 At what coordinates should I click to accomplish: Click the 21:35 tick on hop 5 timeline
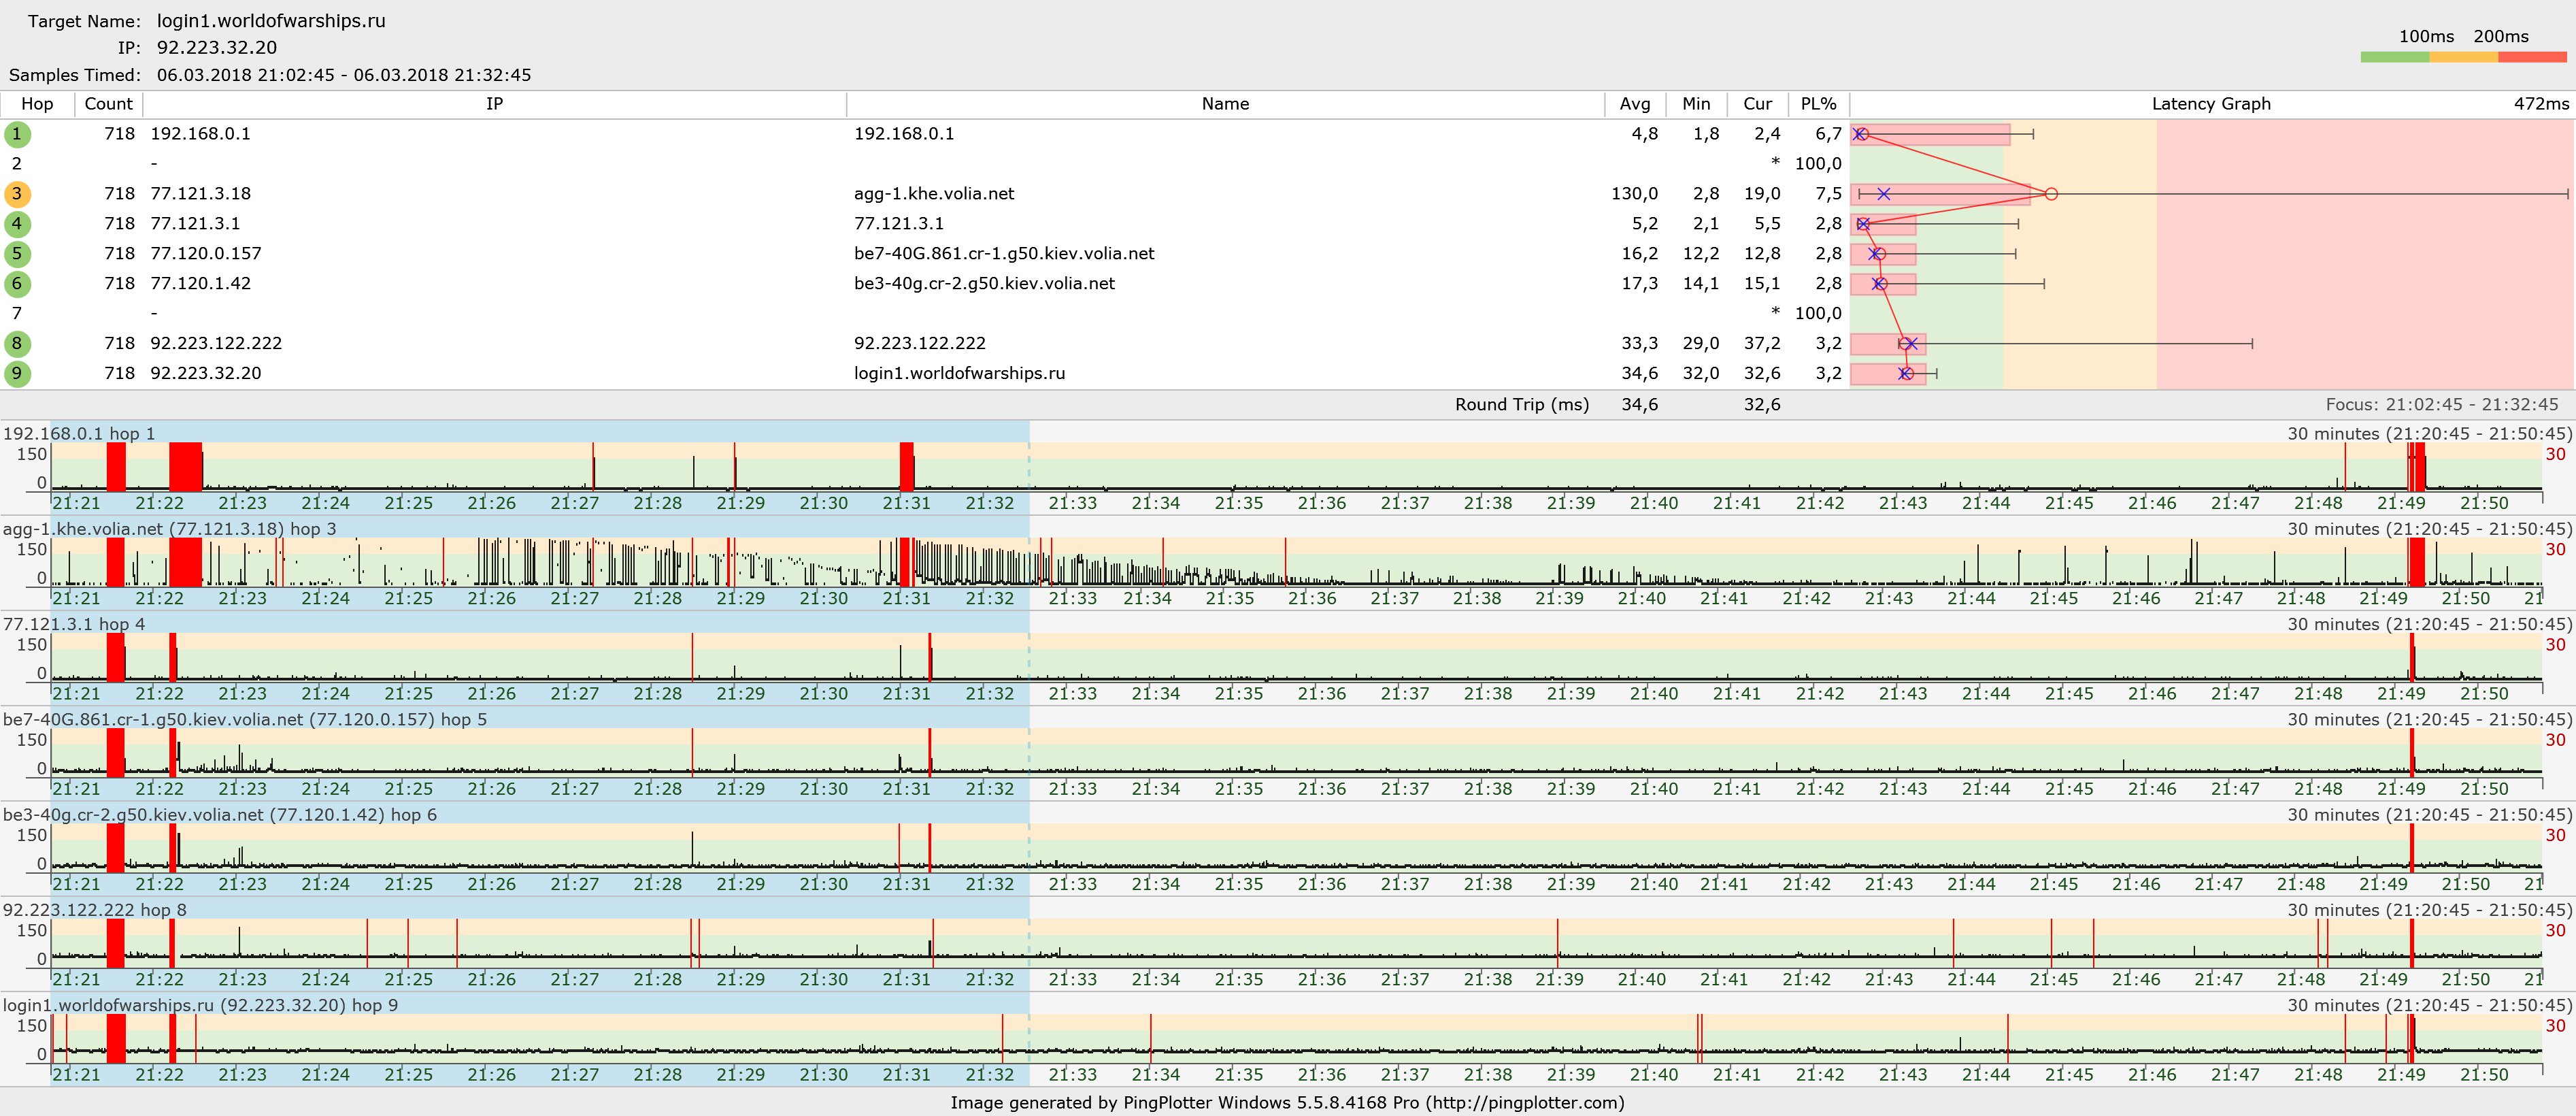click(x=1239, y=789)
